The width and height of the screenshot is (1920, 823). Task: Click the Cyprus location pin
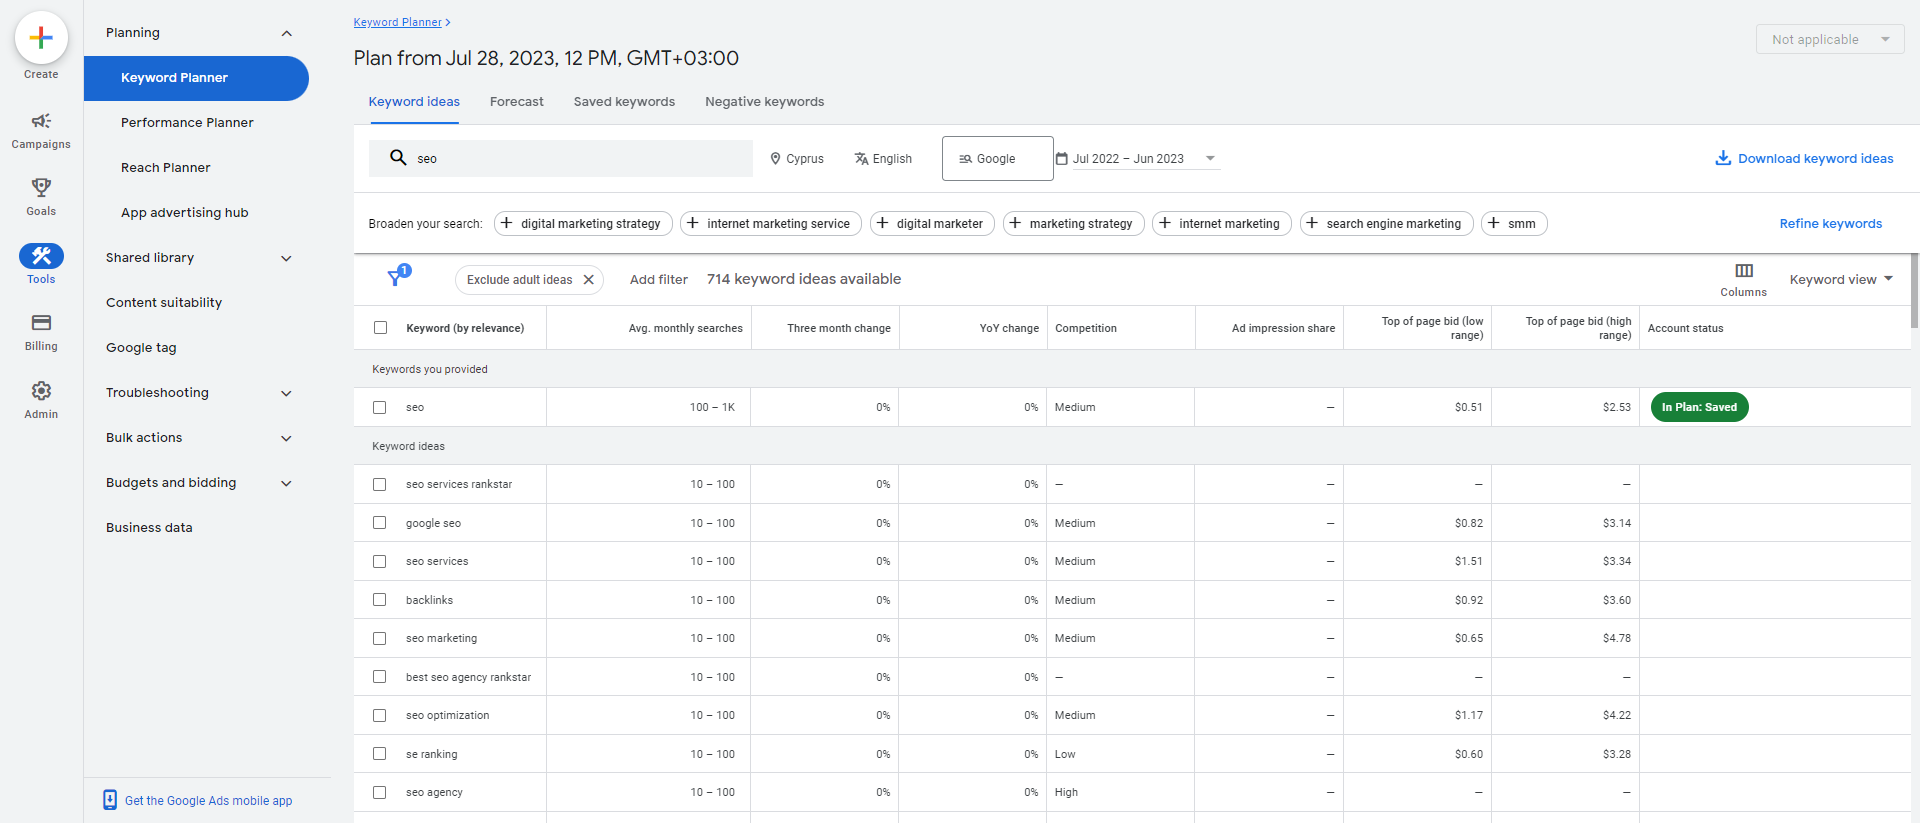(775, 158)
